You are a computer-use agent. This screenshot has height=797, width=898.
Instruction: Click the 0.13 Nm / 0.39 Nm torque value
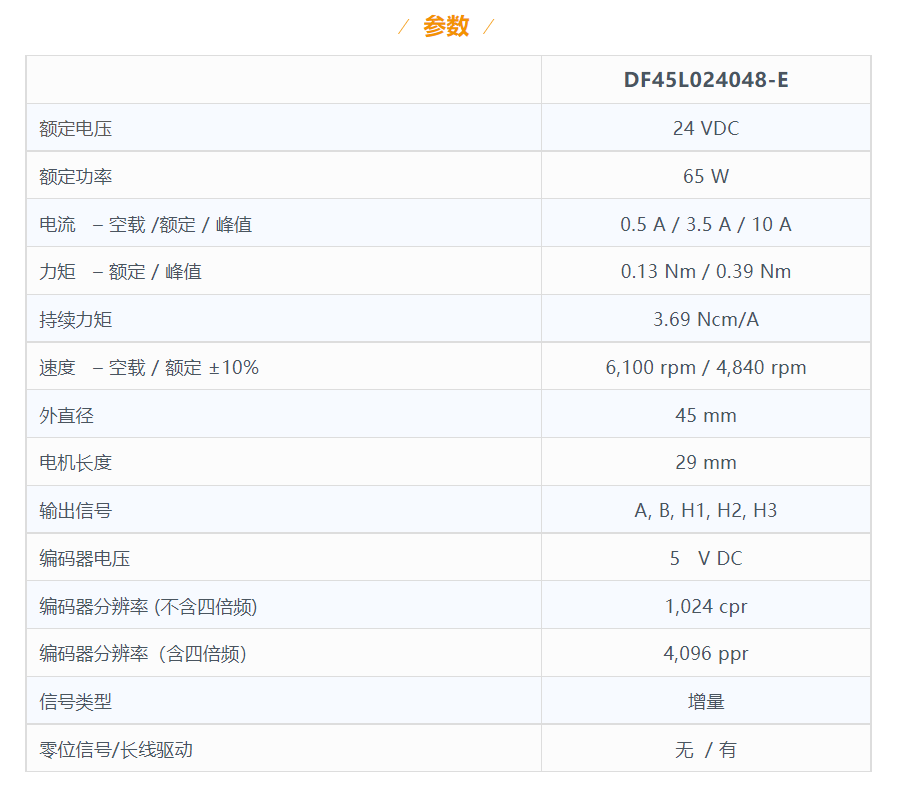706,271
